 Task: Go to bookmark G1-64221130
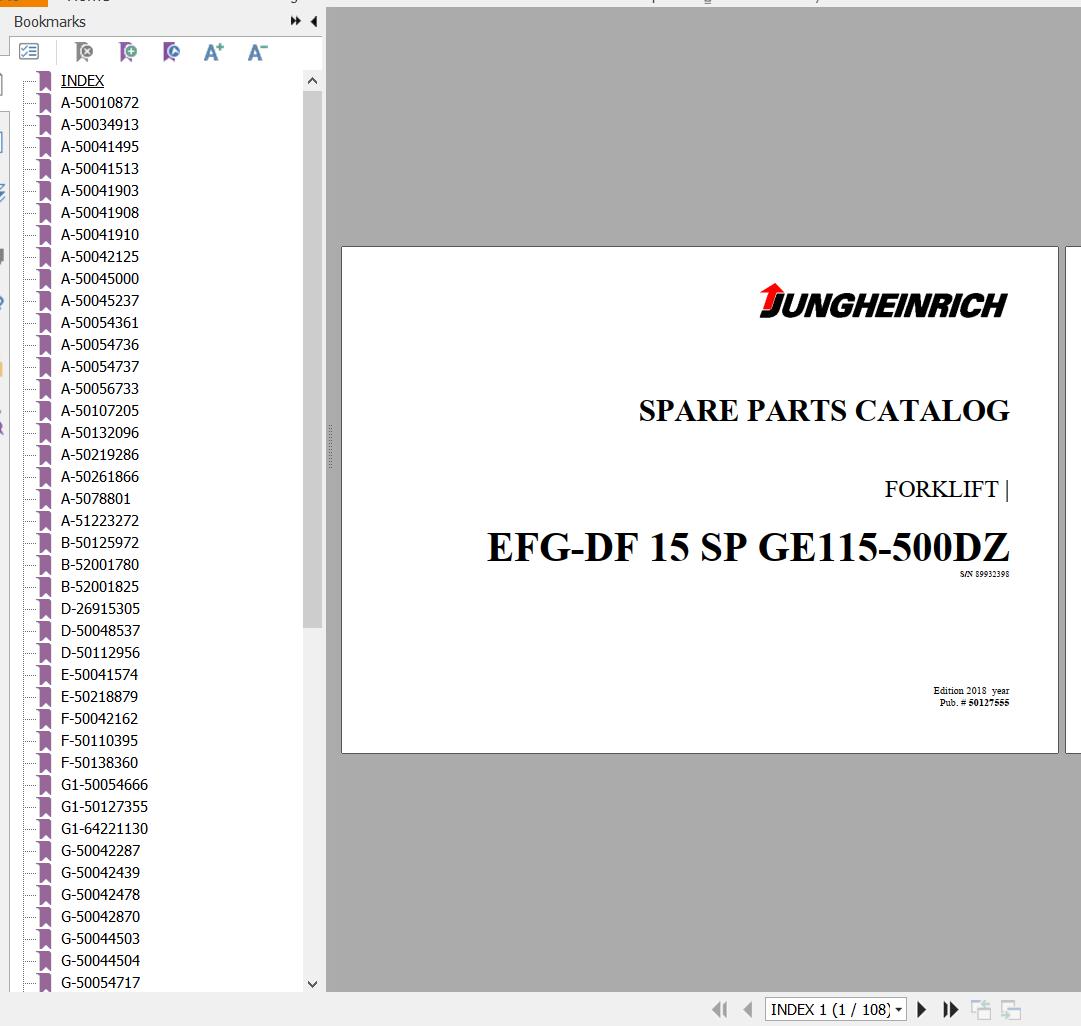click(x=105, y=829)
